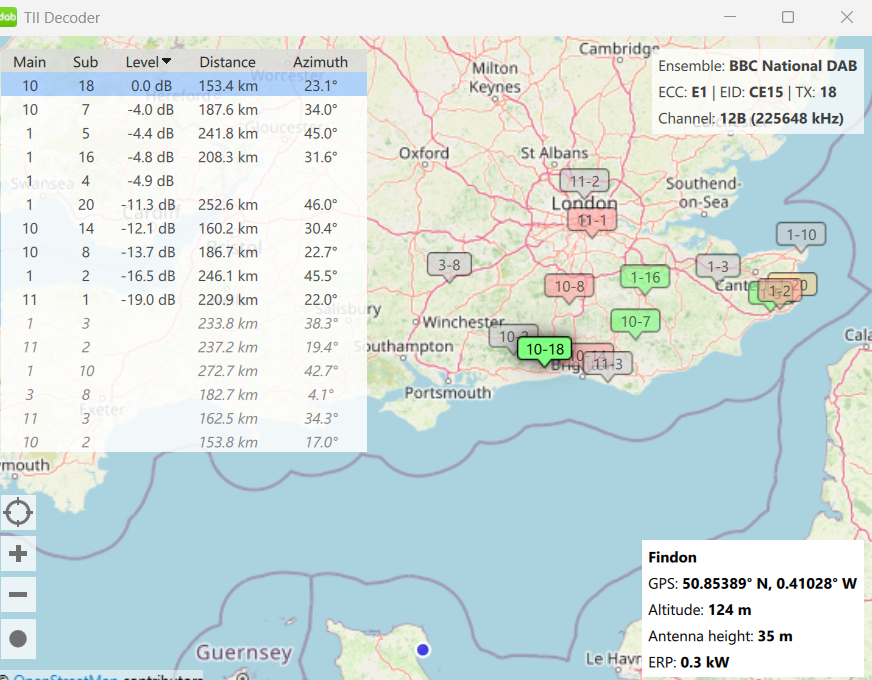The width and height of the screenshot is (872, 680).
Task: Select row with distance 187.6 km
Action: coord(184,110)
